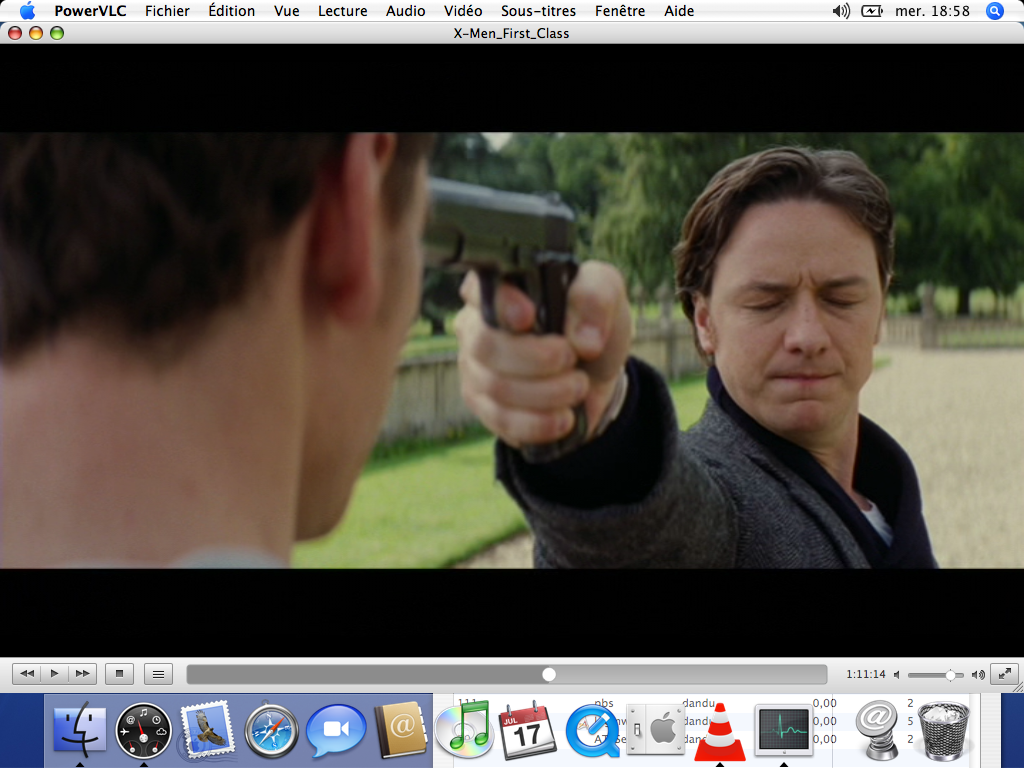Stop the video with the stop button
This screenshot has height=768, width=1024.
(x=120, y=673)
